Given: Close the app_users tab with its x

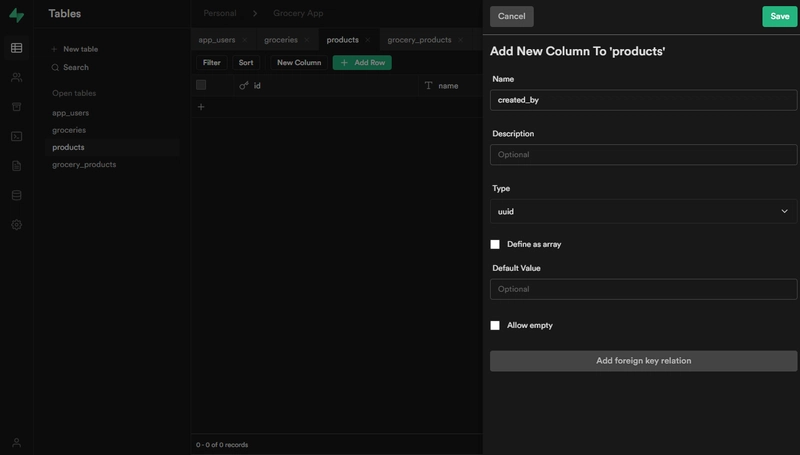Looking at the screenshot, I should (244, 40).
